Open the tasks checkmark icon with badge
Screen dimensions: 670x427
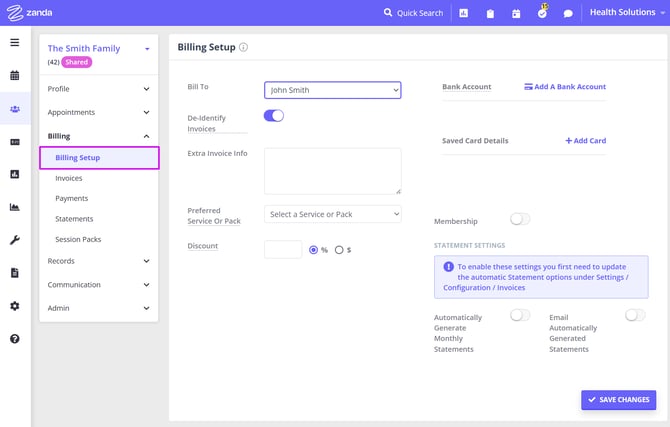pos(542,14)
